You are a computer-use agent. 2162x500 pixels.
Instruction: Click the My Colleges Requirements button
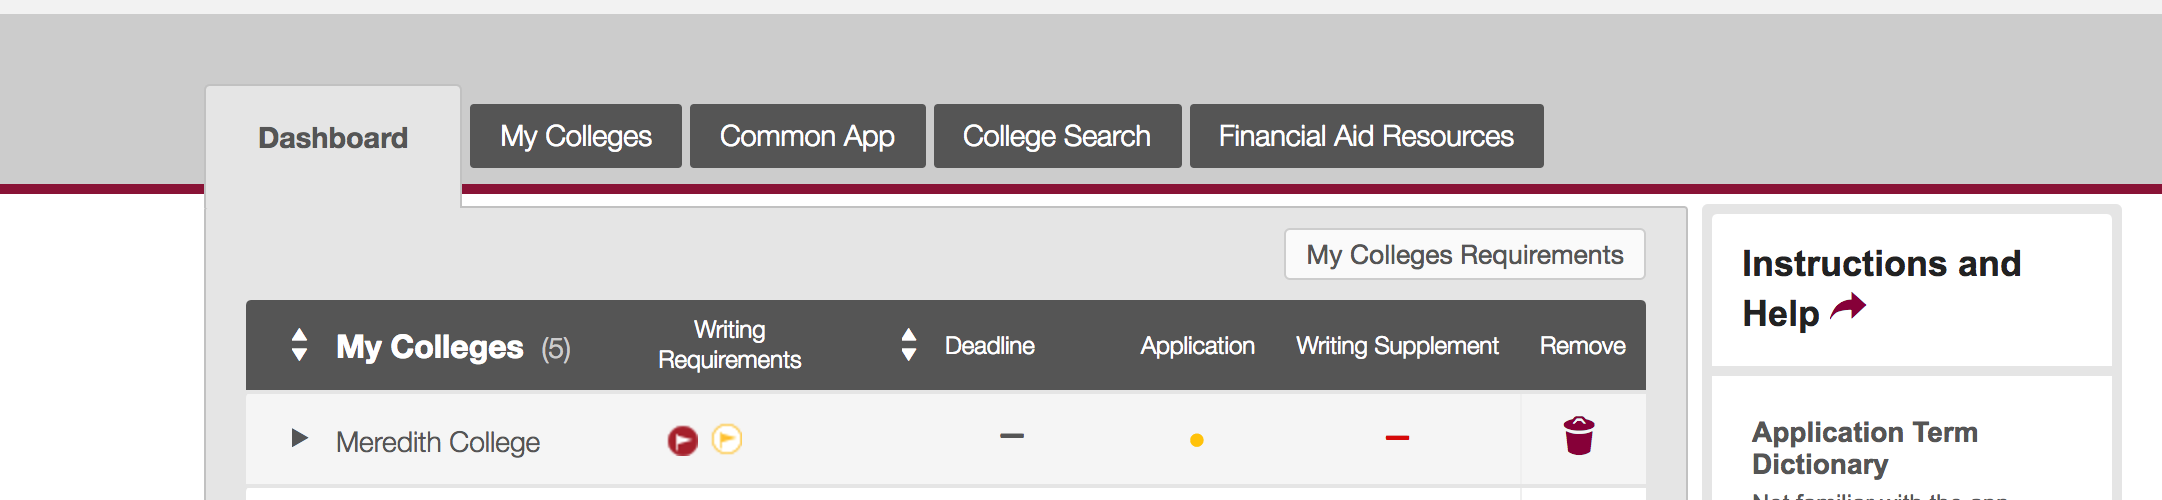[x=1465, y=255]
